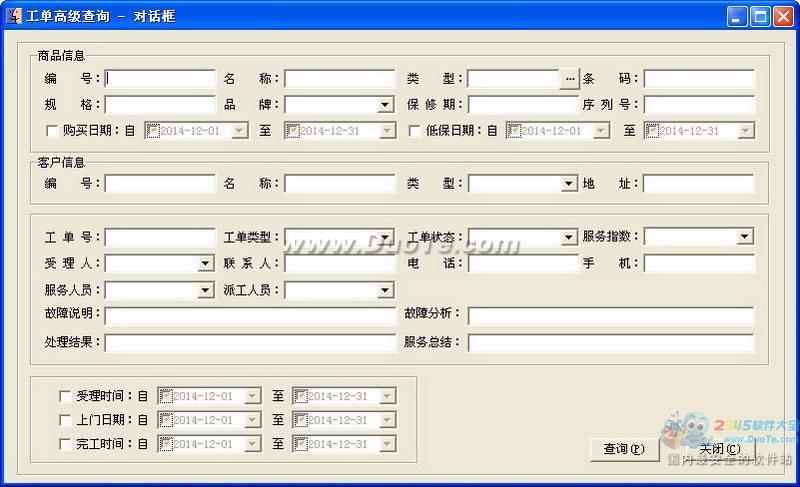This screenshot has height=487, width=800.
Task: Click the 电话 input field
Action: pos(523,264)
